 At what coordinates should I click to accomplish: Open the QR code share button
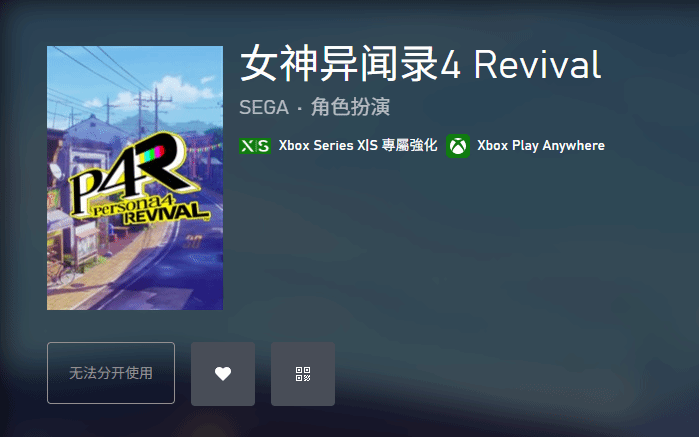click(303, 374)
